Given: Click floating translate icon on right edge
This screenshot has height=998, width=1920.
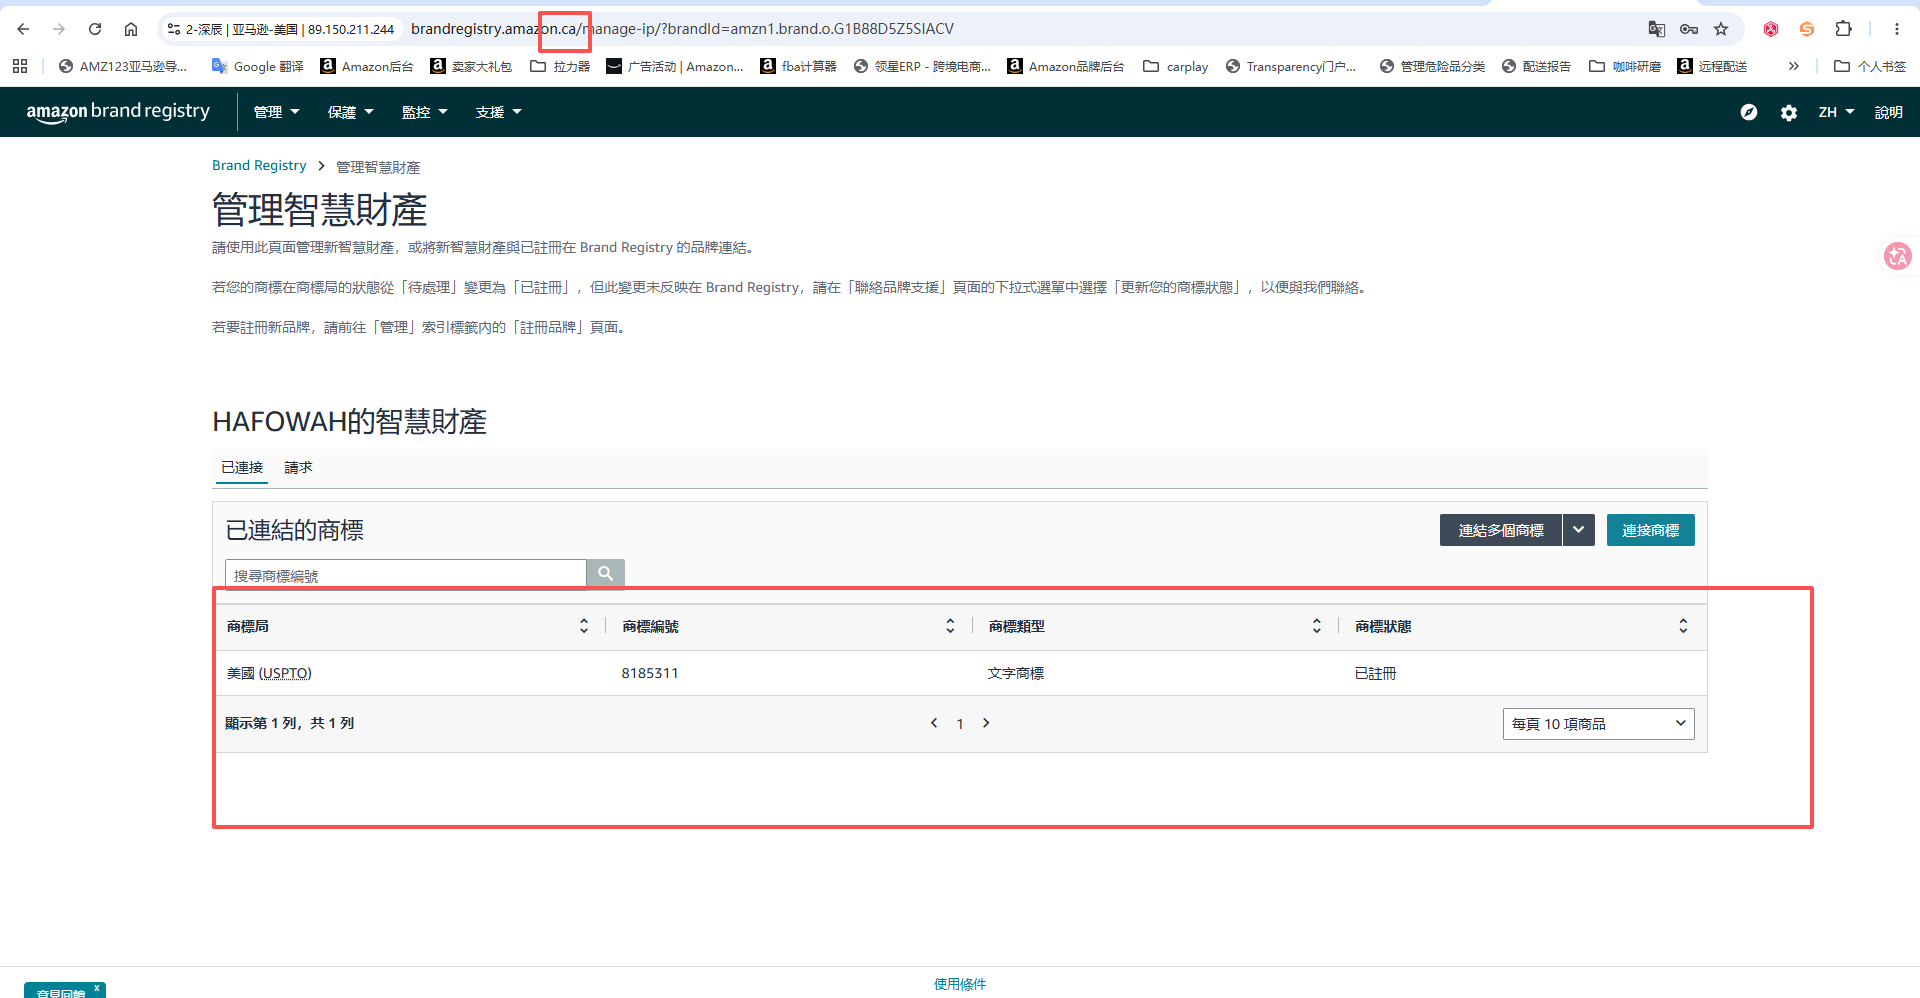Looking at the screenshot, I should point(1898,257).
